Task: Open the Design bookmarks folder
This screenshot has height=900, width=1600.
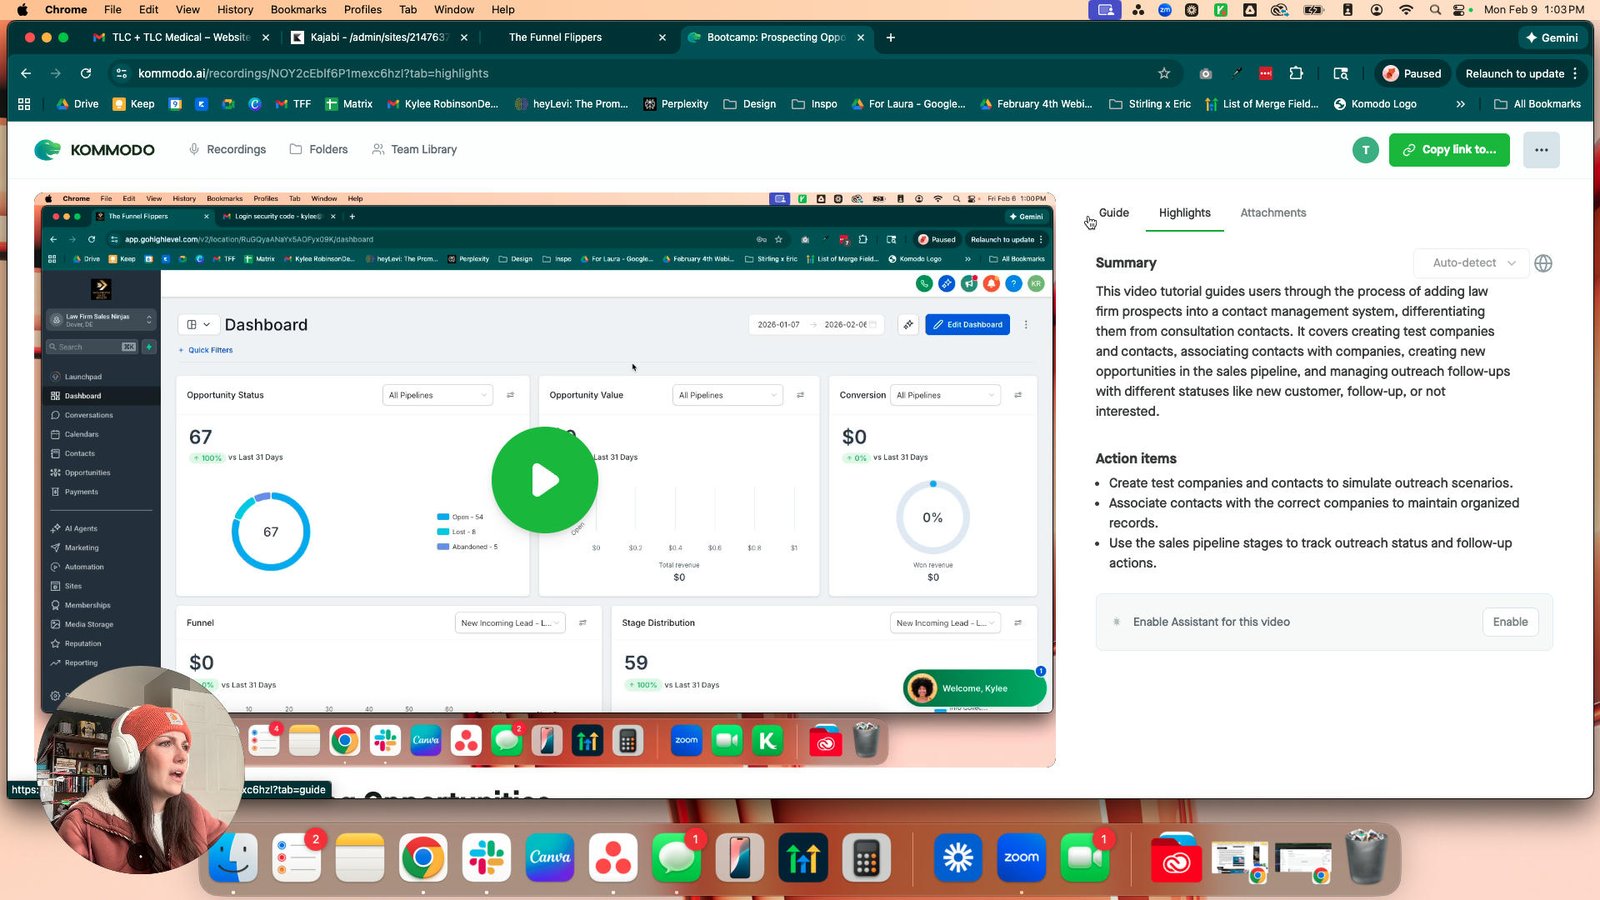Action: [749, 104]
